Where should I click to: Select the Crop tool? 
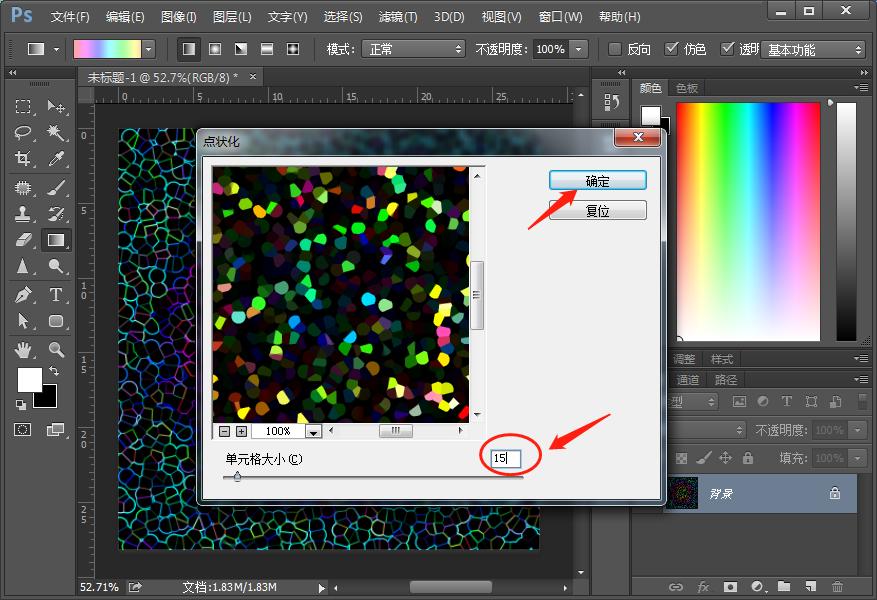pyautogui.click(x=23, y=160)
